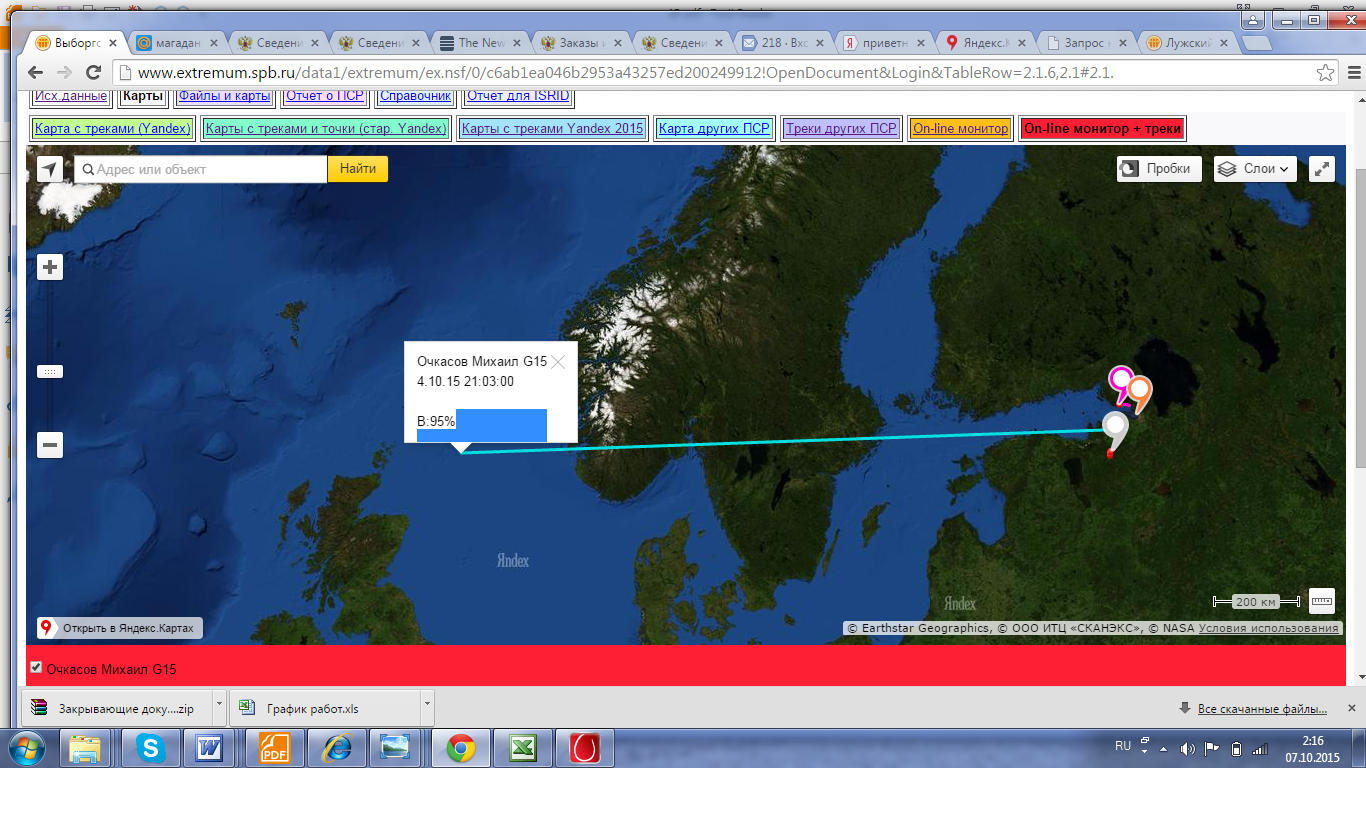Click the orange map placemark pin
The width and height of the screenshot is (1366, 821).
coord(1139,392)
